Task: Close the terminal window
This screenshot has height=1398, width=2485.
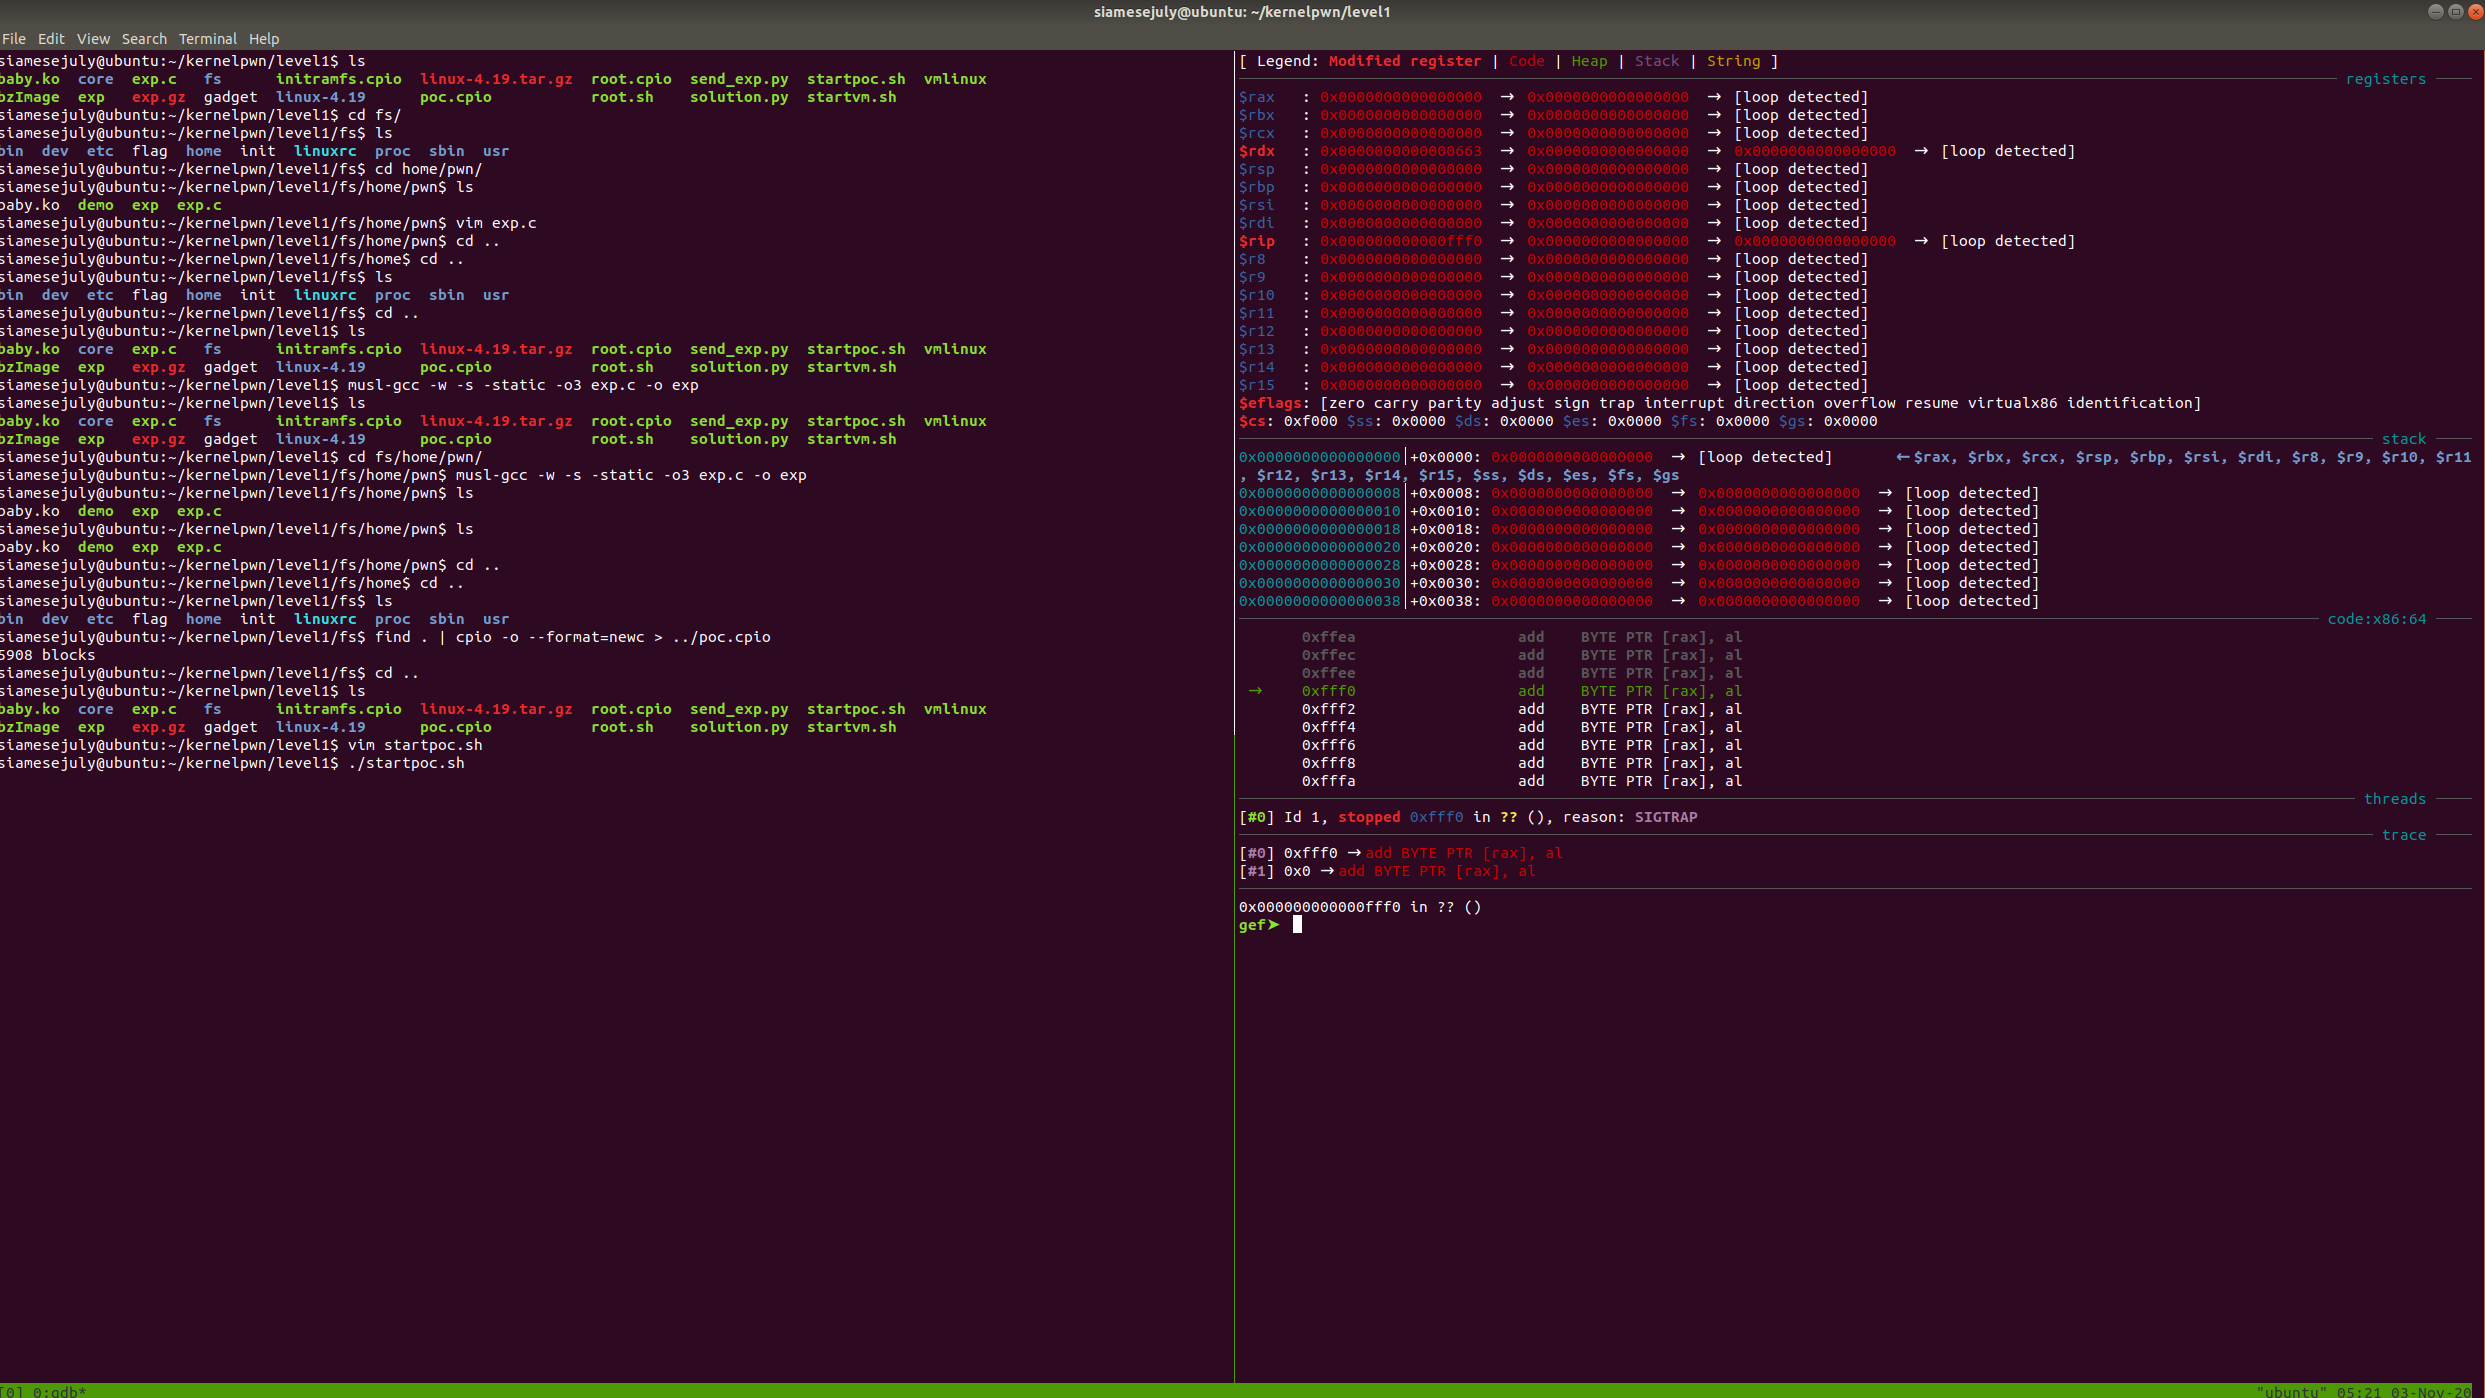Action: tap(2475, 11)
